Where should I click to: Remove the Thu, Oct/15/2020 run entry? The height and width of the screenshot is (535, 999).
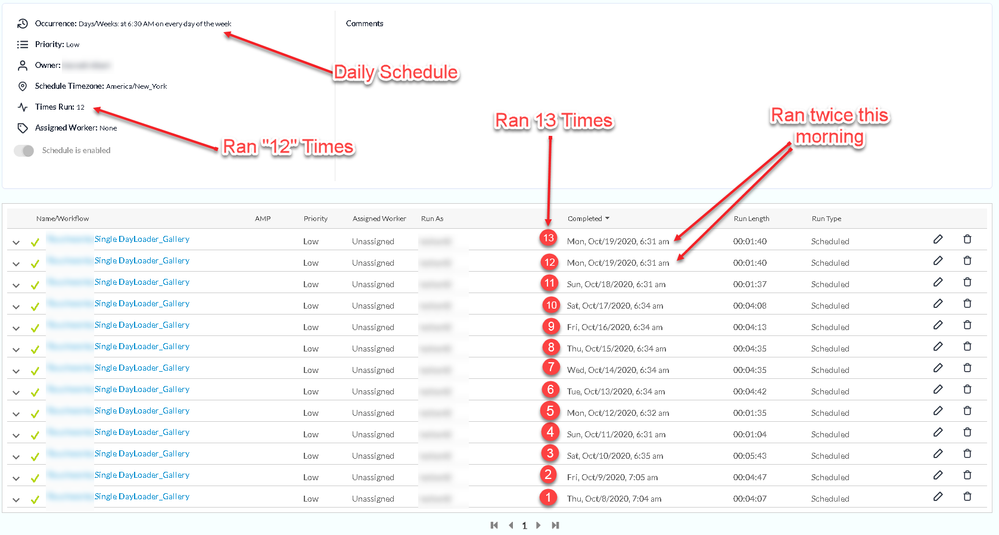[x=967, y=346]
